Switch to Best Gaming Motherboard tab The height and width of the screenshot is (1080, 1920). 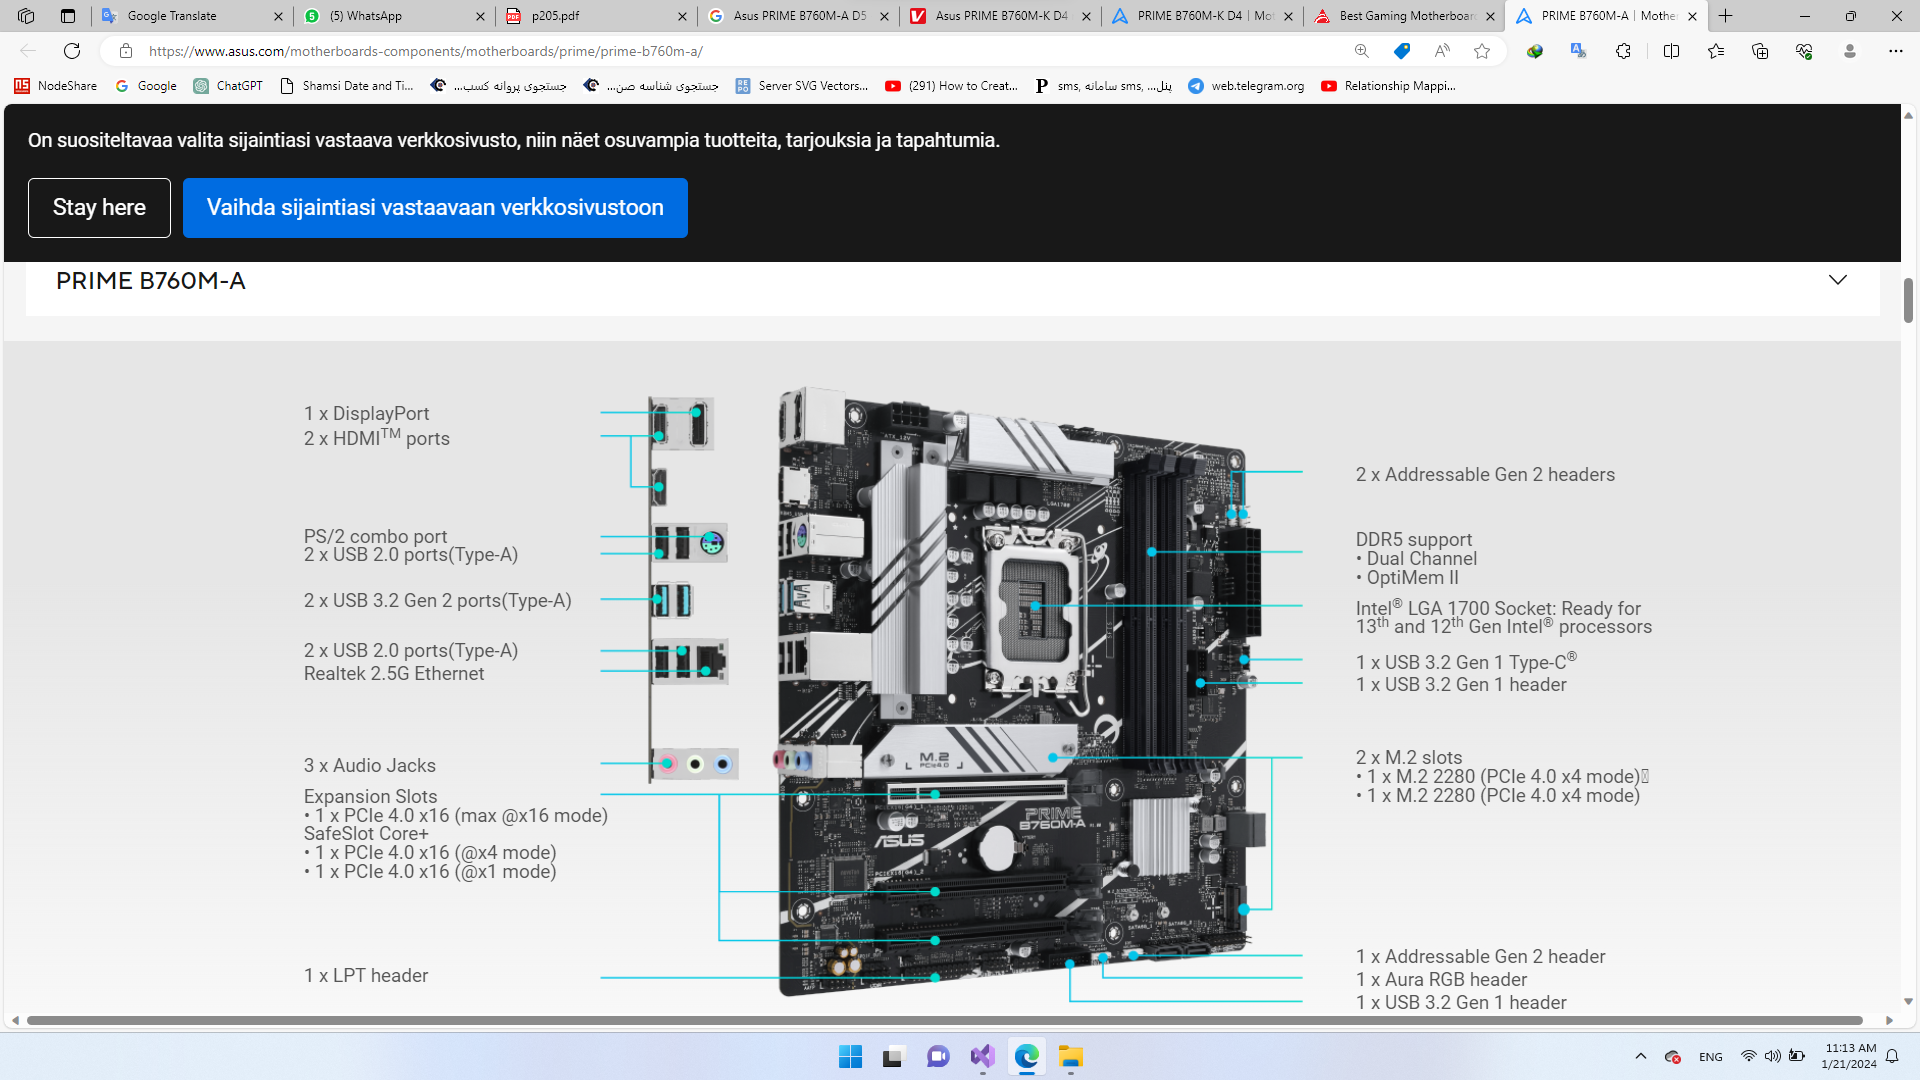coord(1404,16)
